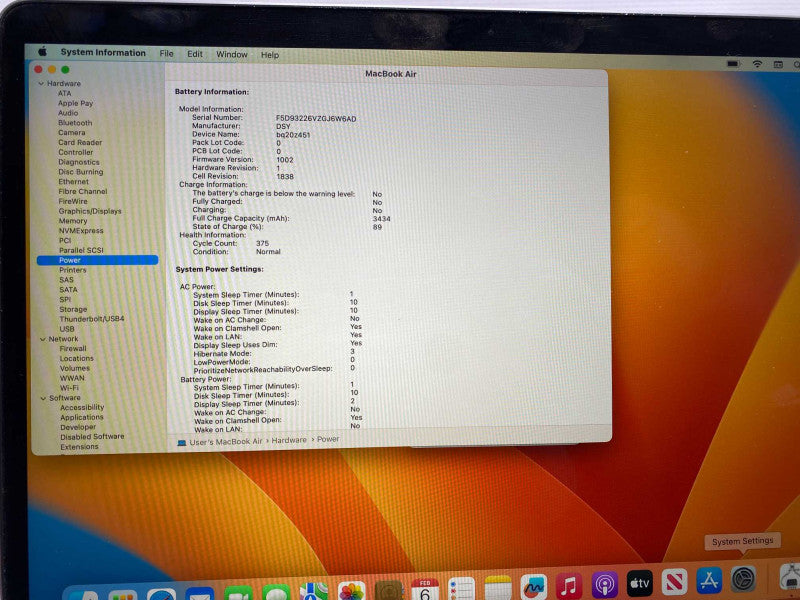Open Reminders from the Dock

(462, 588)
